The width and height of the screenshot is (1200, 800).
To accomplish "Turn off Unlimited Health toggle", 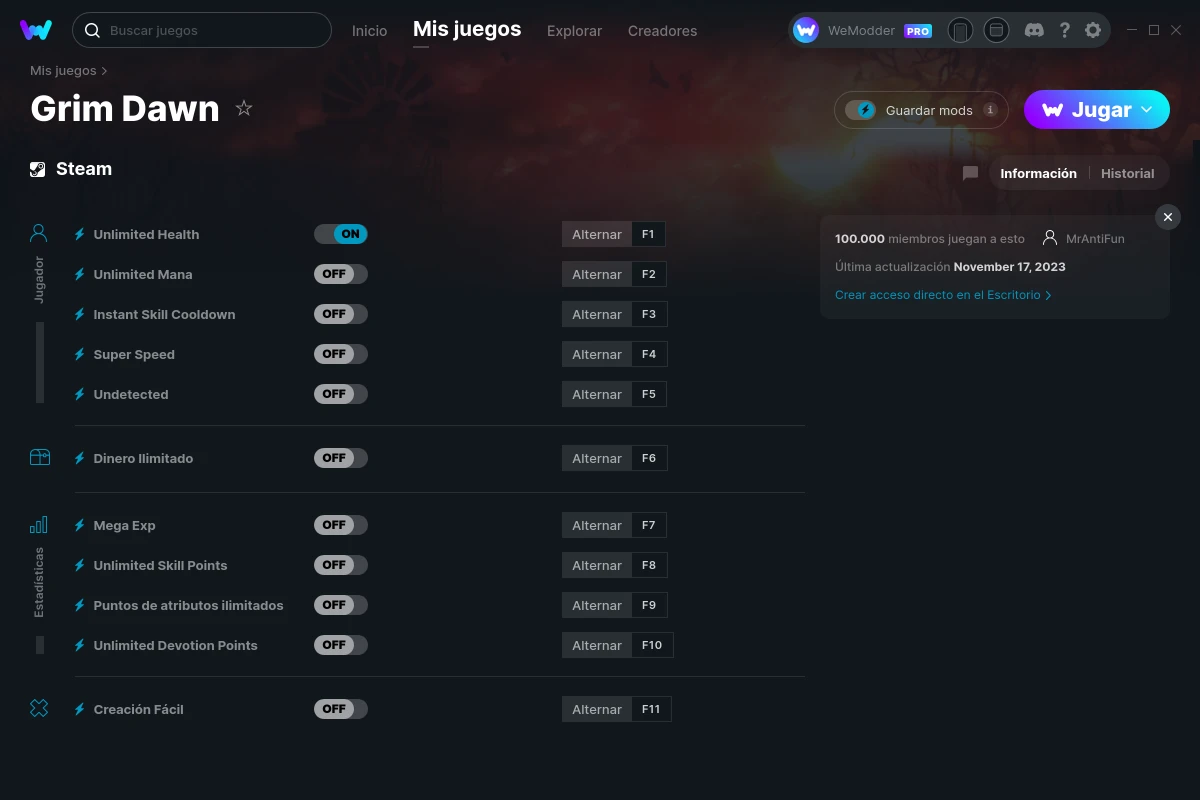I will [341, 234].
